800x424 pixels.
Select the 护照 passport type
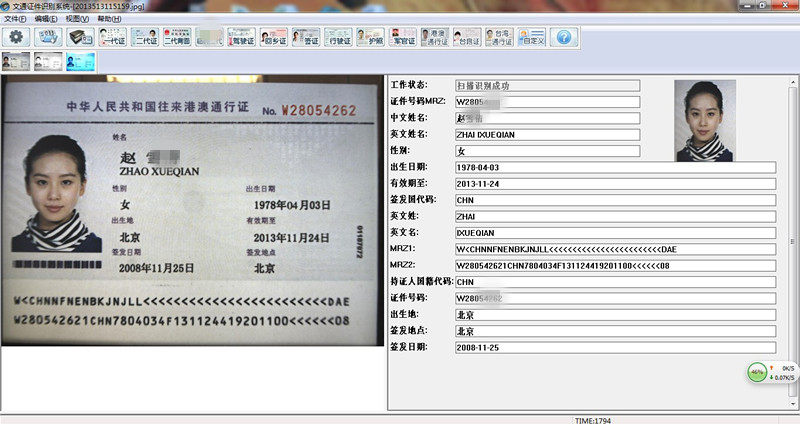[x=370, y=37]
